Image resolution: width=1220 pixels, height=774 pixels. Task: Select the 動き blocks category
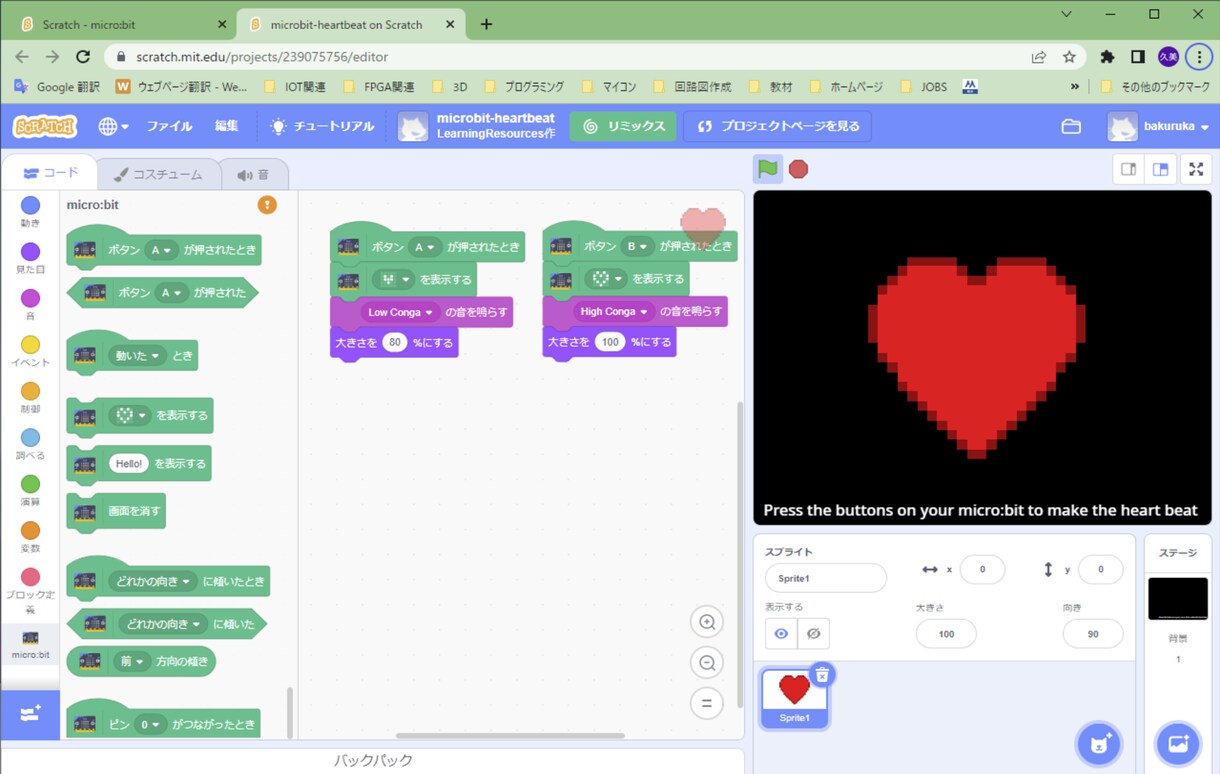coord(30,212)
